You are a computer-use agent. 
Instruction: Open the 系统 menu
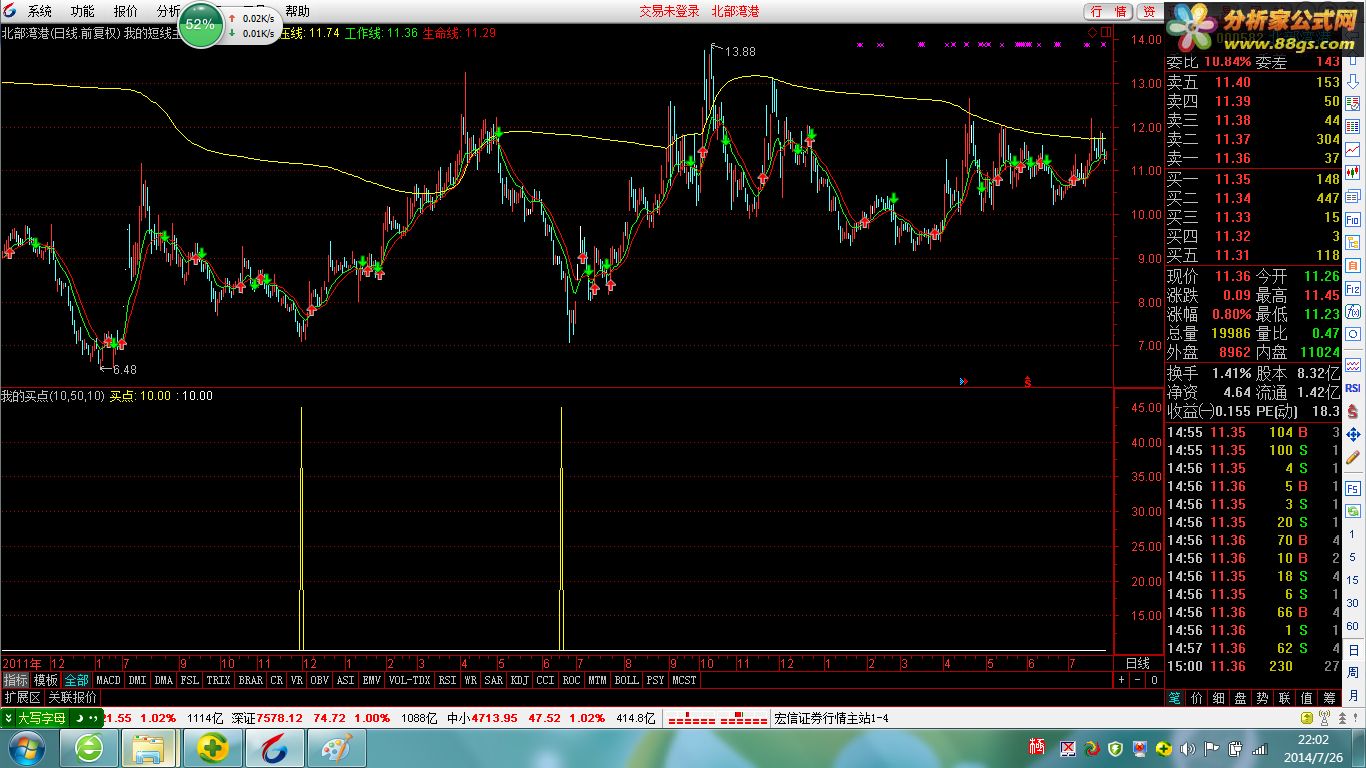click(40, 11)
